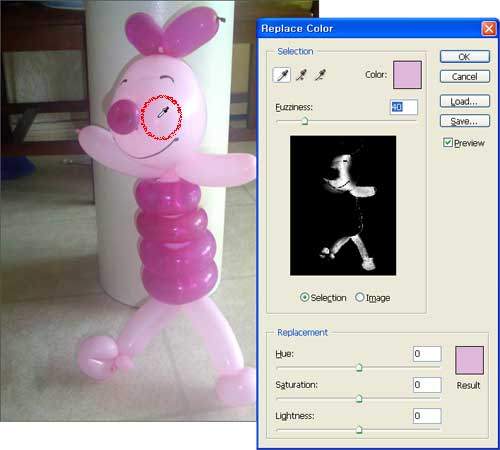Click the Lightness slider handle
500x450 pixels.
coord(359,429)
